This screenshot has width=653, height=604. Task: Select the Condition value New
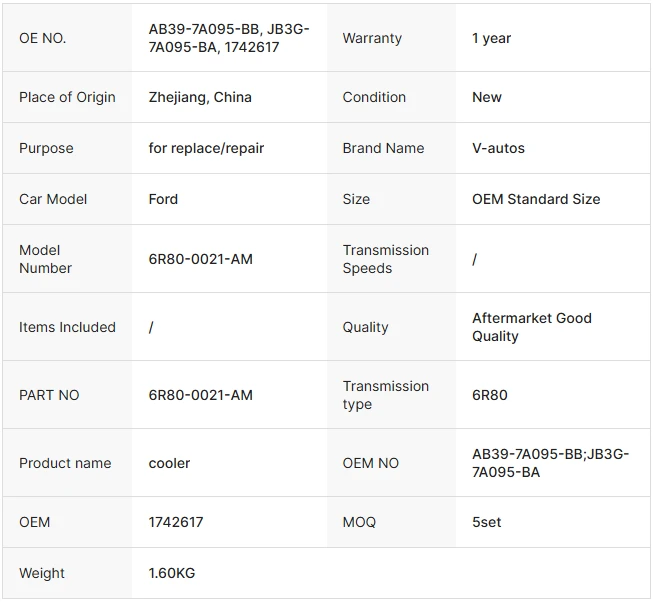tap(487, 97)
